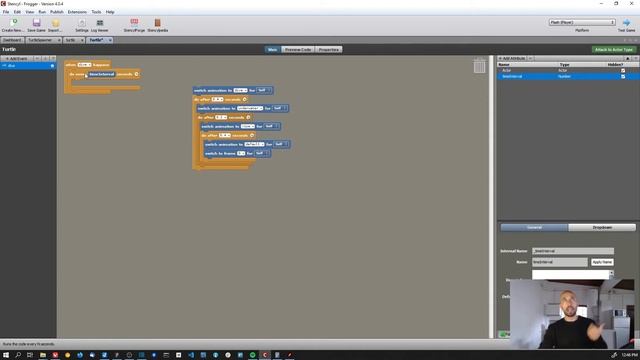Switch to the Preview Code view
The image size is (640, 360).
click(298, 49)
